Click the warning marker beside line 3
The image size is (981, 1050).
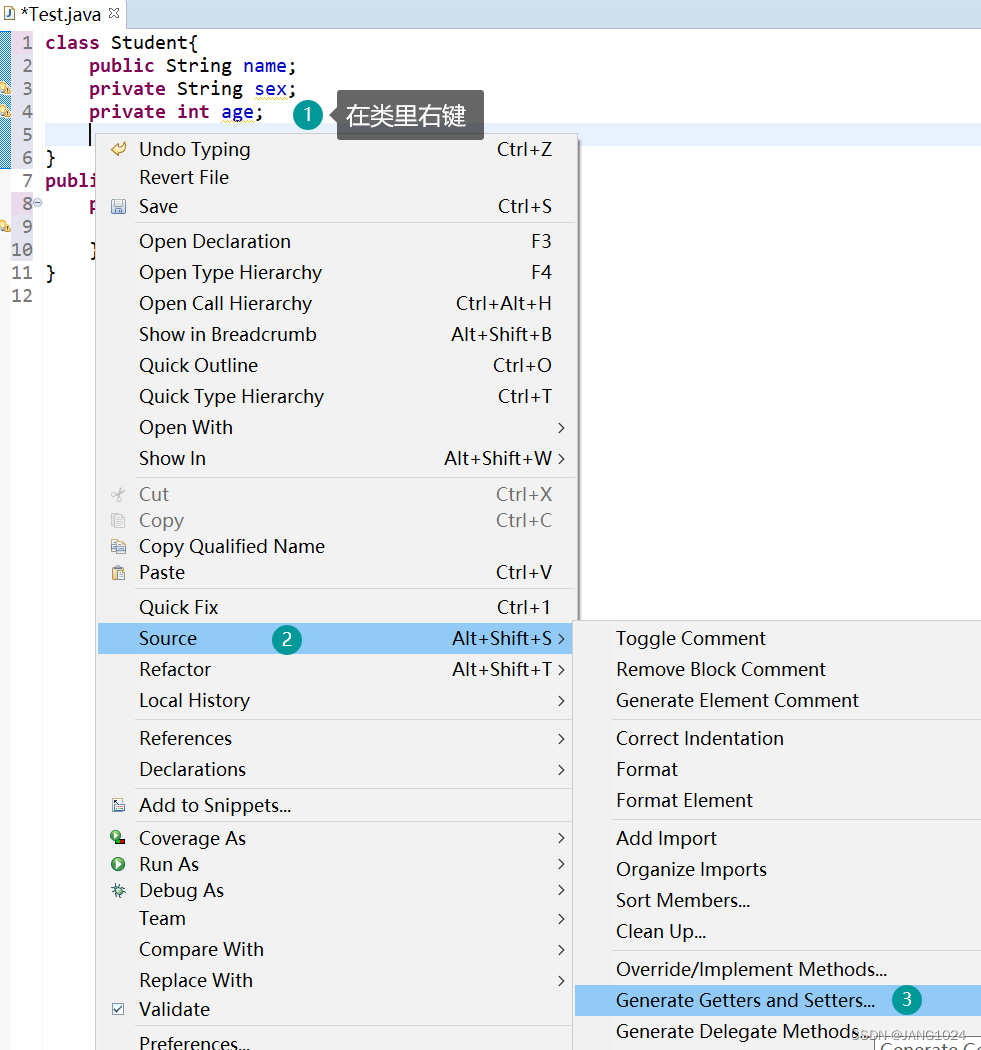click(7, 88)
